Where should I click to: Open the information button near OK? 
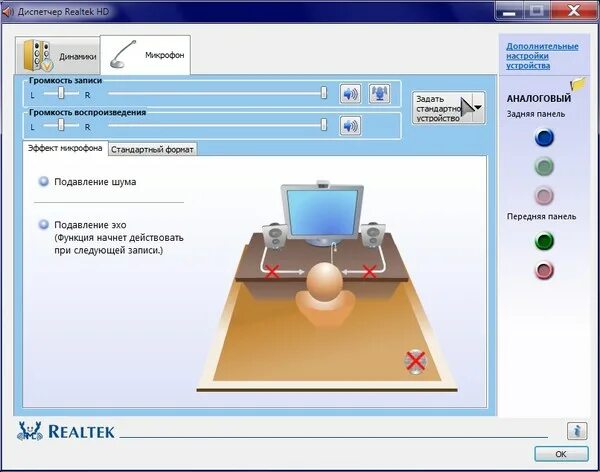577,431
